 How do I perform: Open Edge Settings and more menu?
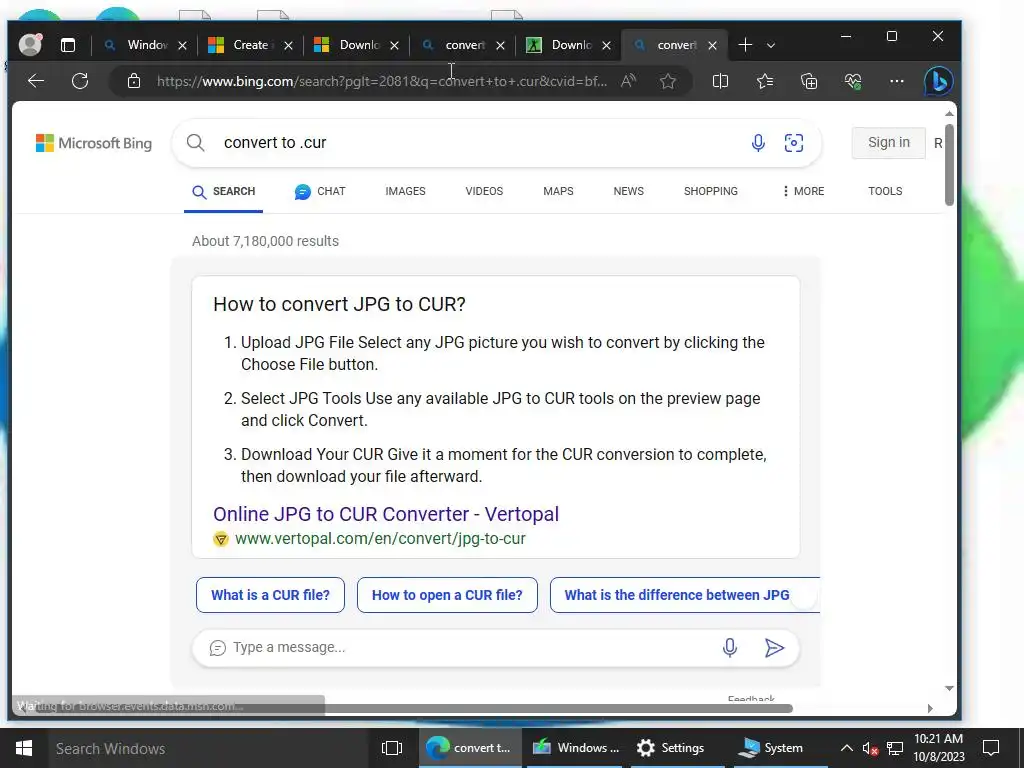pos(897,81)
